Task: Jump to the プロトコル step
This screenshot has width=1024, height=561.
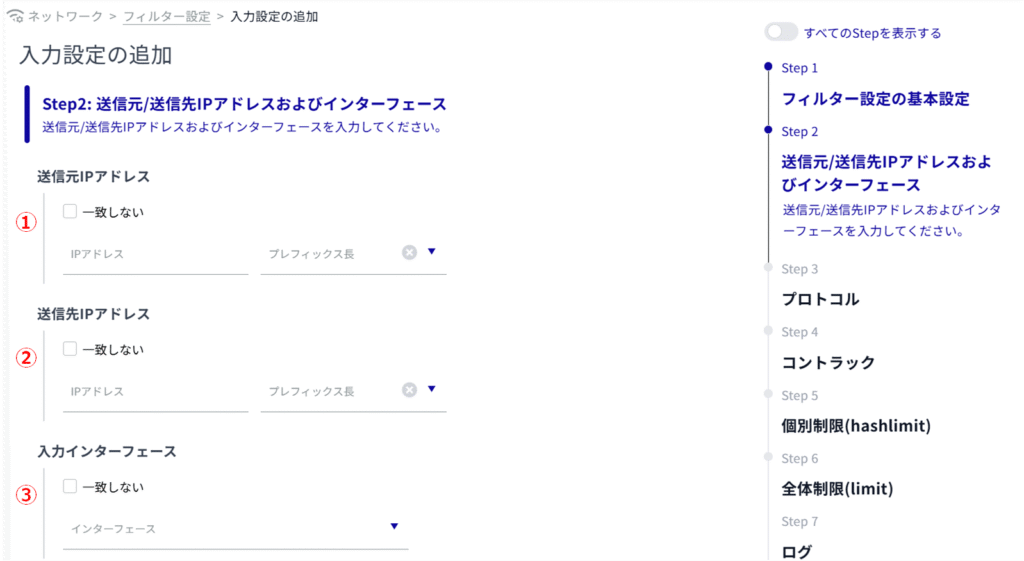Action: [820, 299]
